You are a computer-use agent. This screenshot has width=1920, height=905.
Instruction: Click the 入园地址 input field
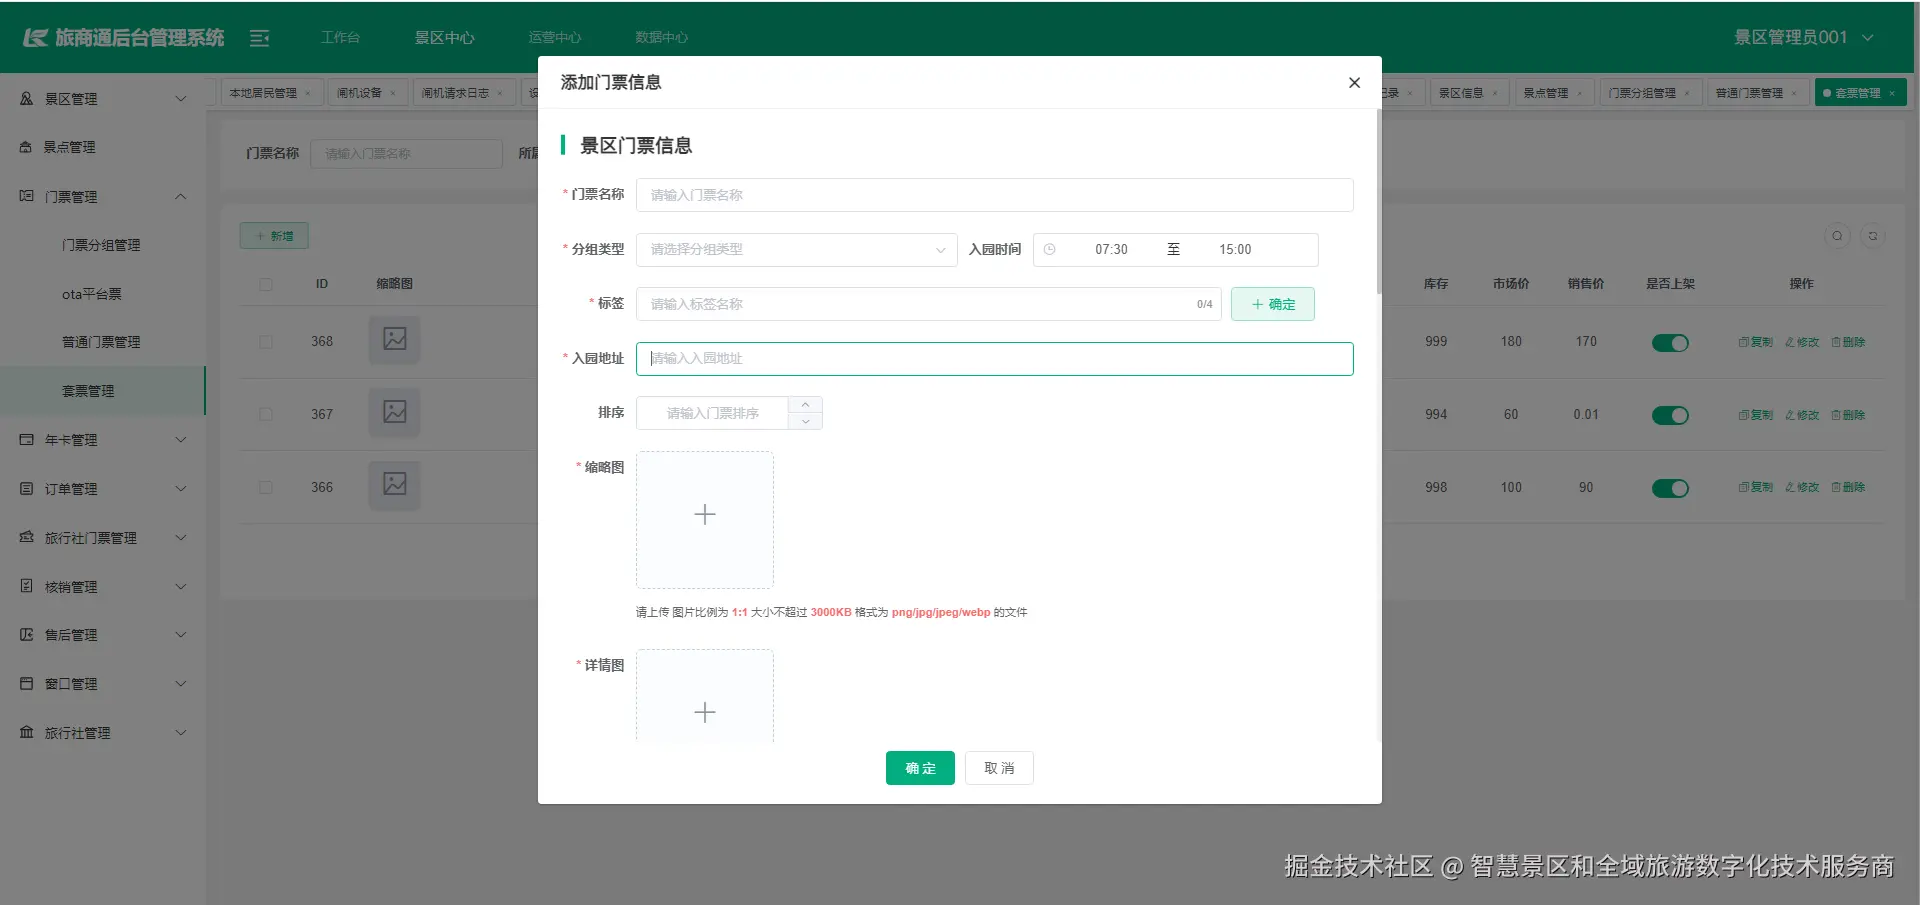[995, 358]
